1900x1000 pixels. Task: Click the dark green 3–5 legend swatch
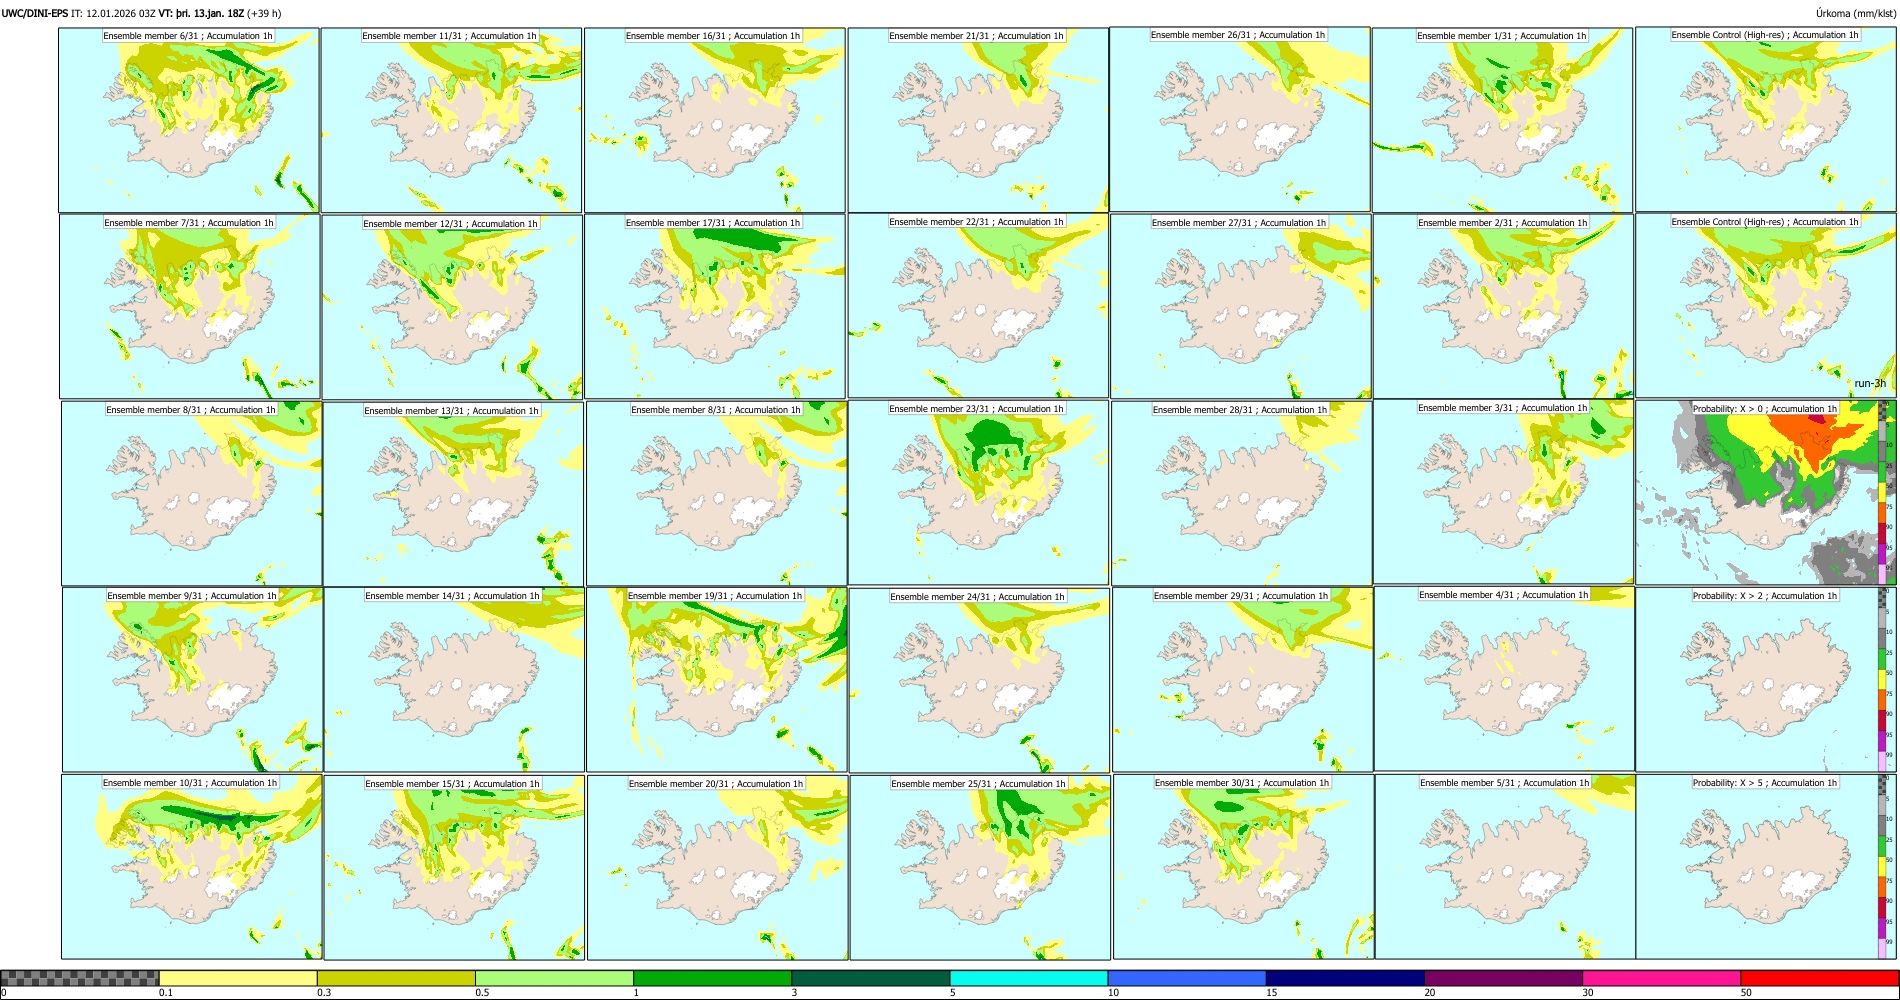[x=870, y=978]
